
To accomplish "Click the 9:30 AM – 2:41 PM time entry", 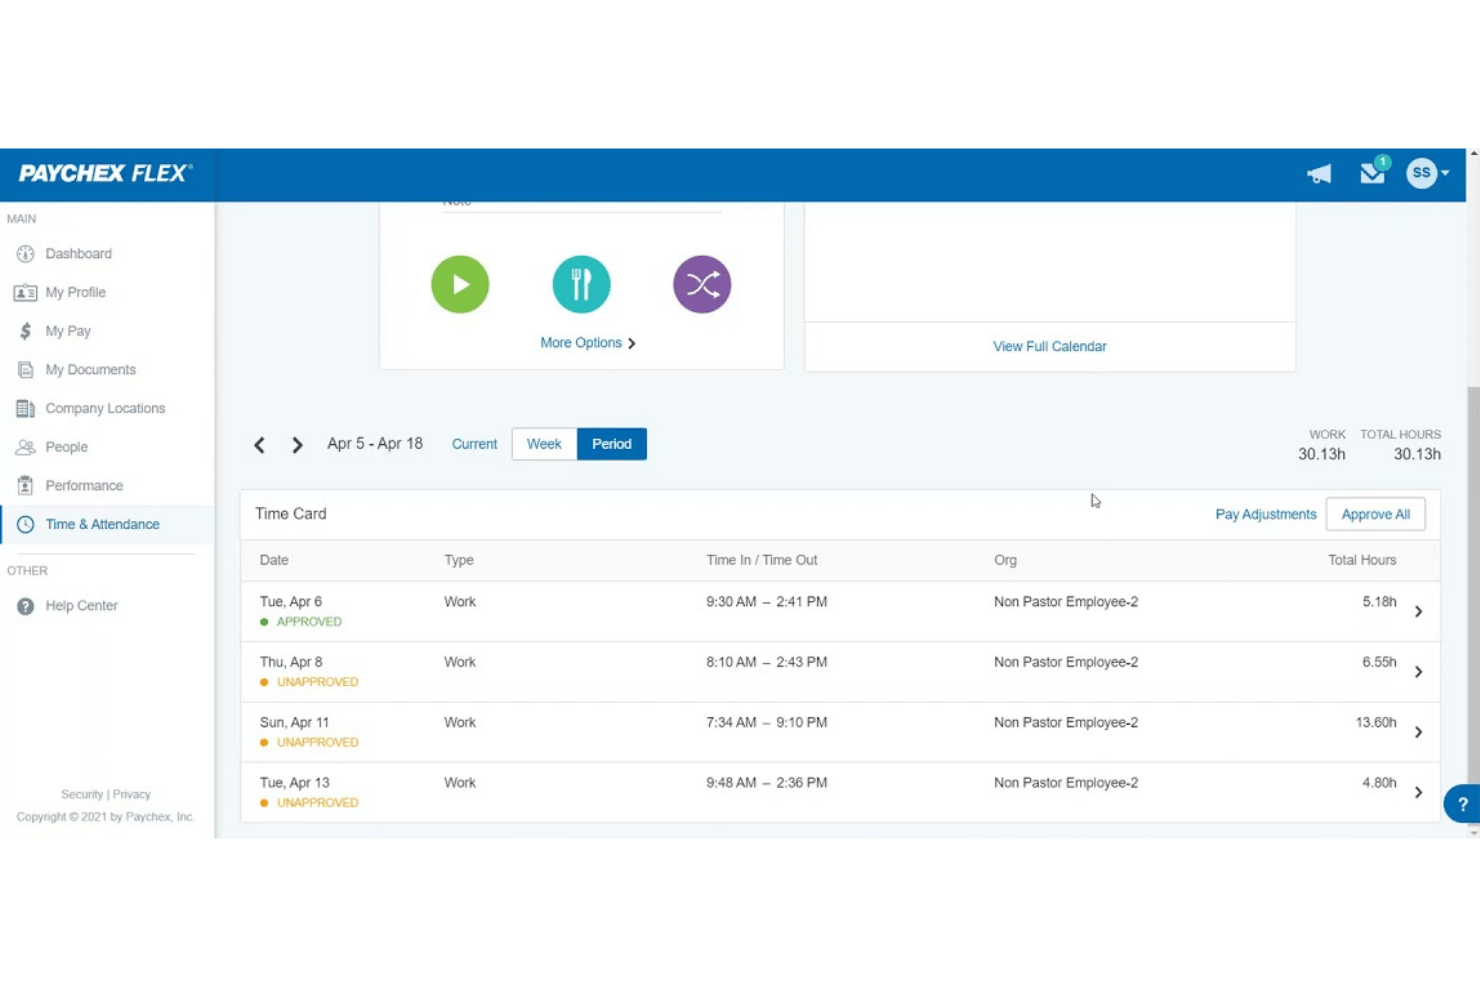I will [x=766, y=602].
